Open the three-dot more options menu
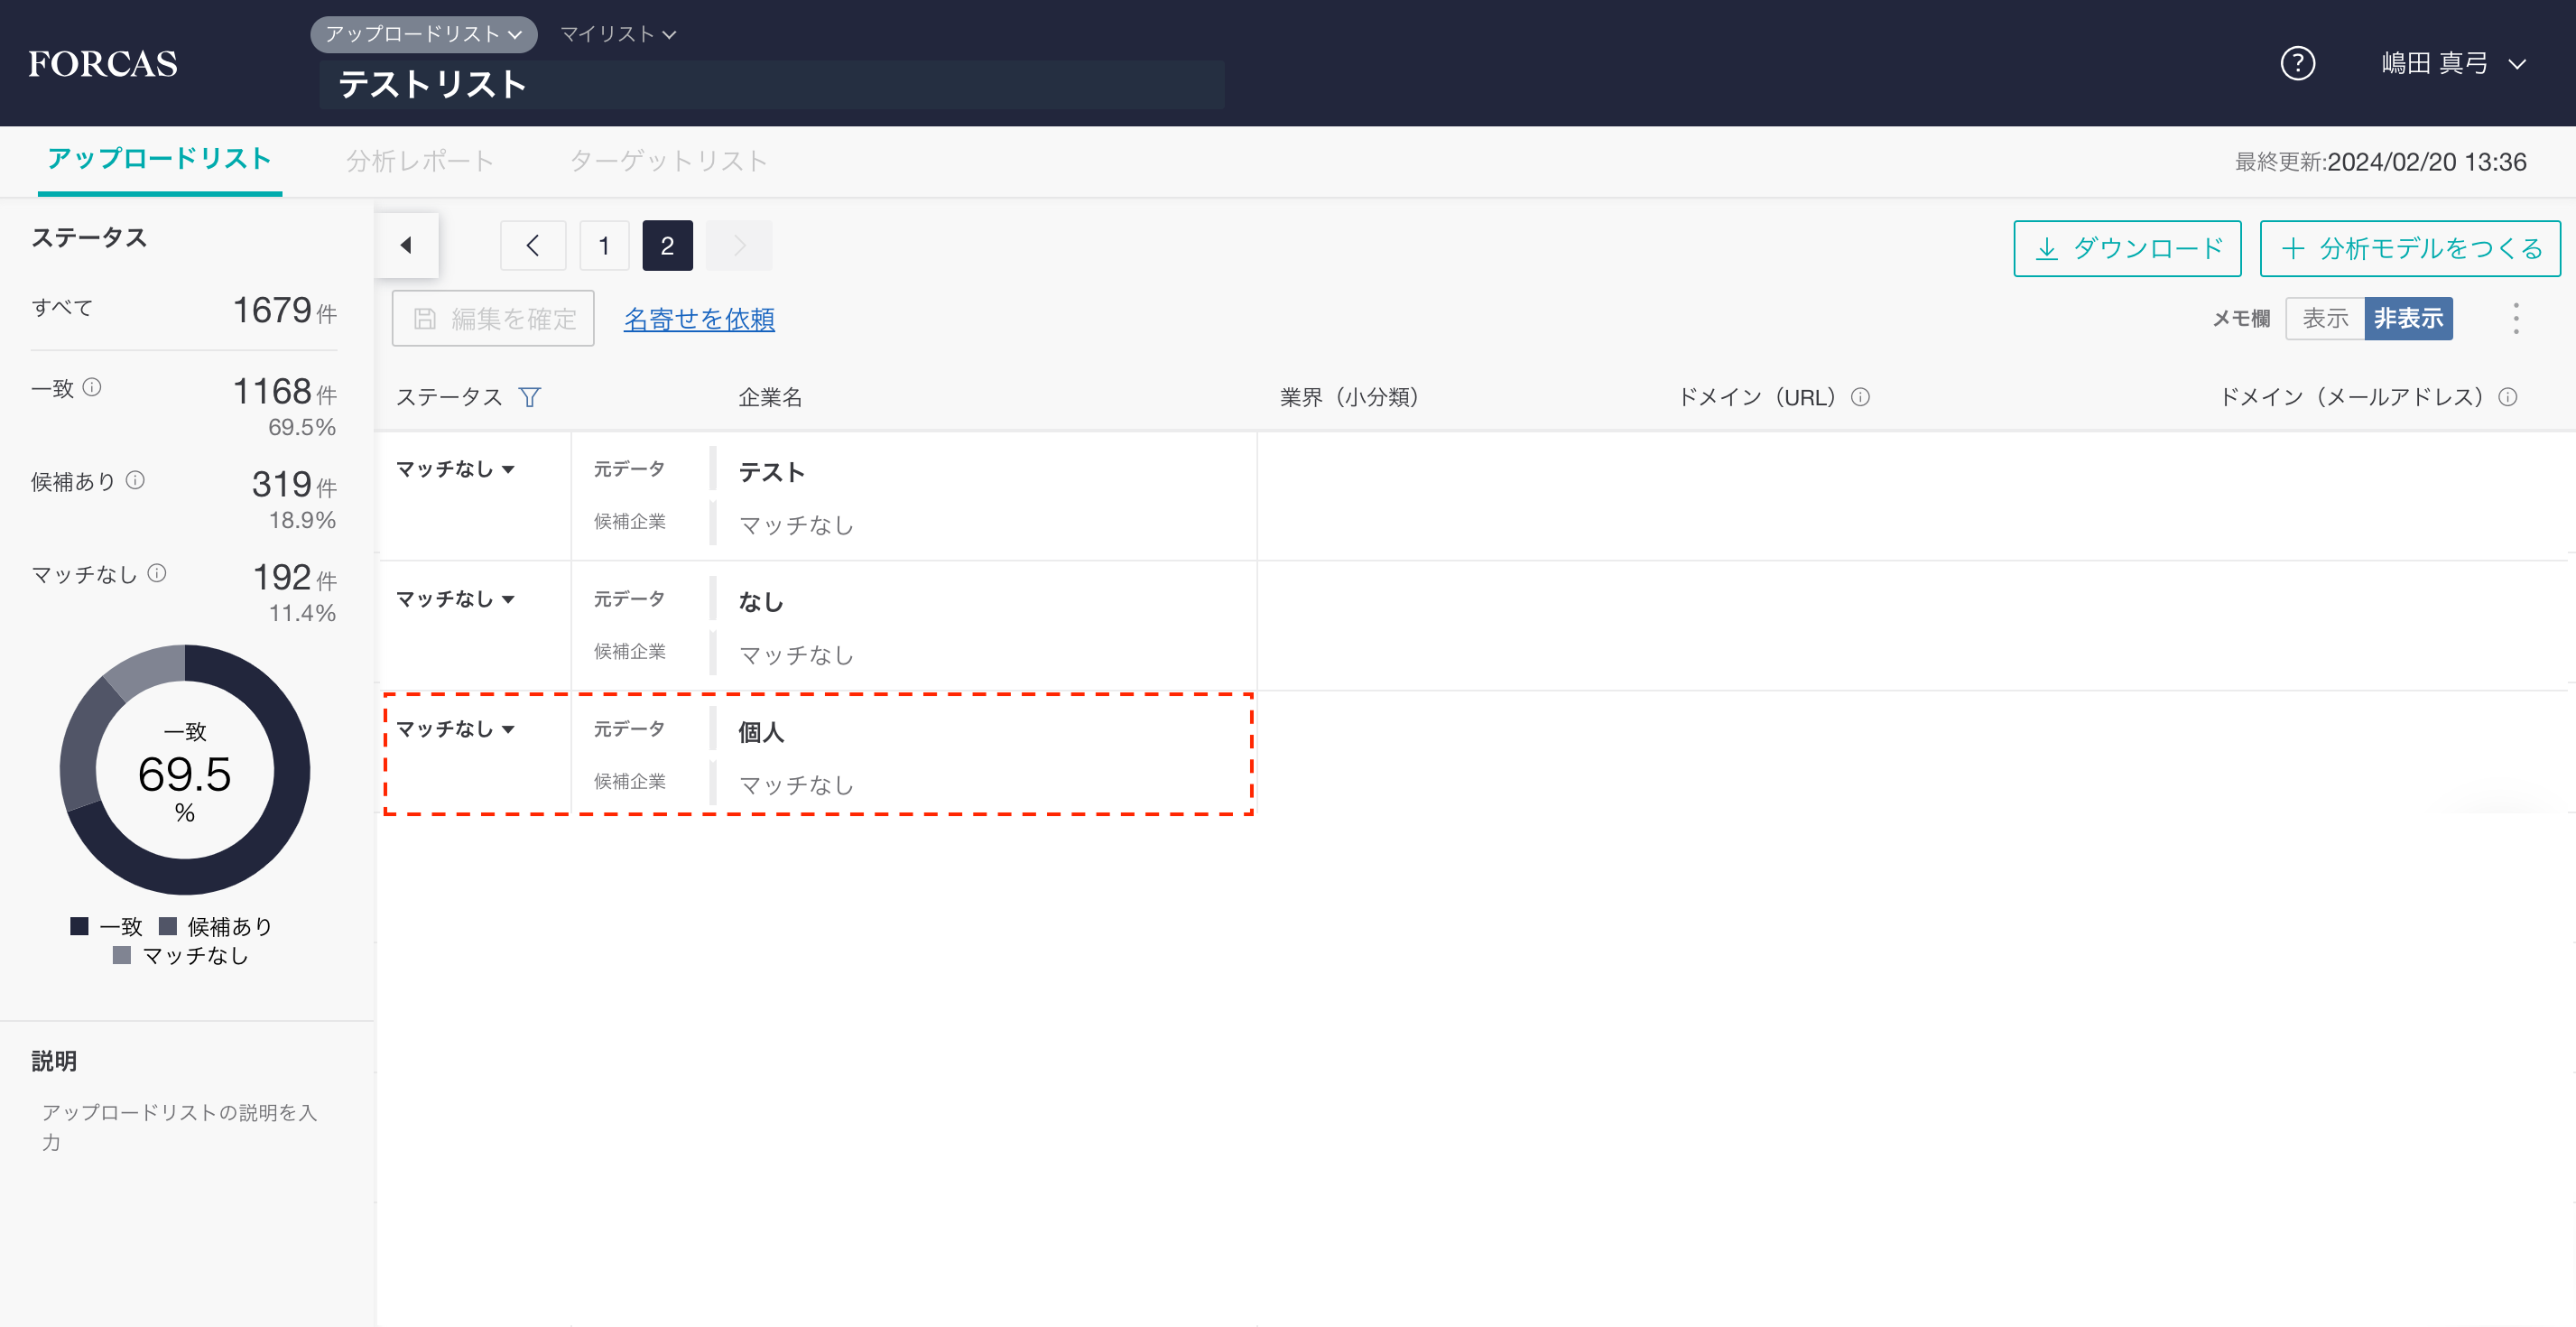 (2516, 319)
